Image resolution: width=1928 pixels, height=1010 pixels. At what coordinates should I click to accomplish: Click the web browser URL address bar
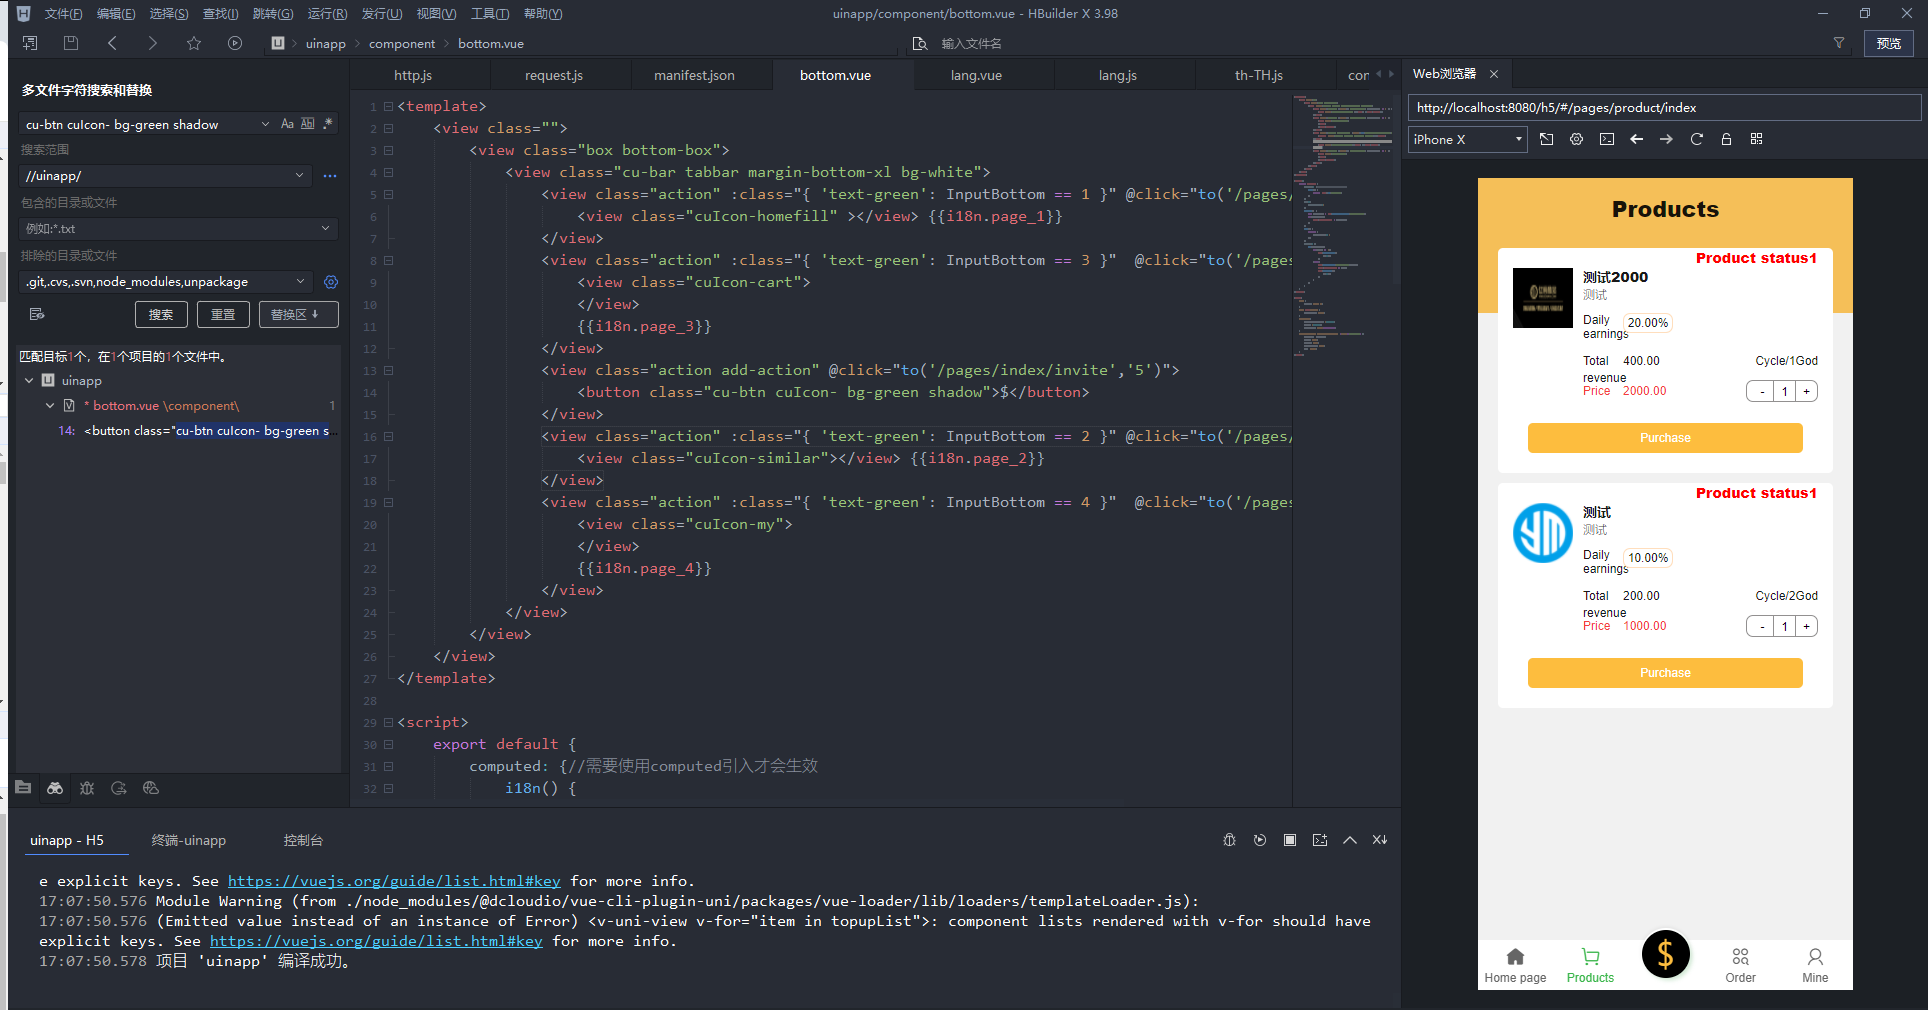point(1664,108)
